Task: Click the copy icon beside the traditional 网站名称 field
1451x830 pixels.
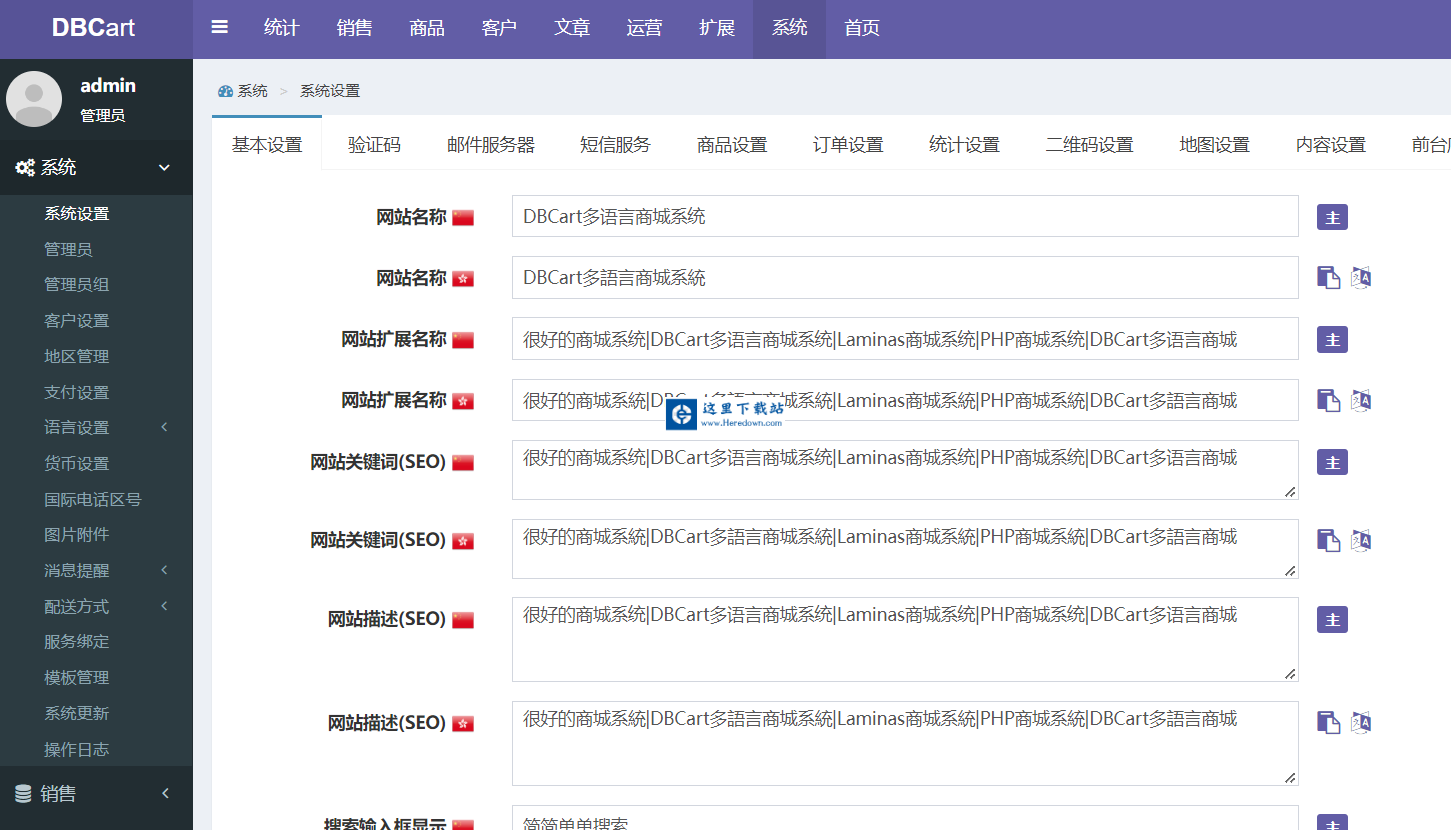Action: [x=1328, y=278]
